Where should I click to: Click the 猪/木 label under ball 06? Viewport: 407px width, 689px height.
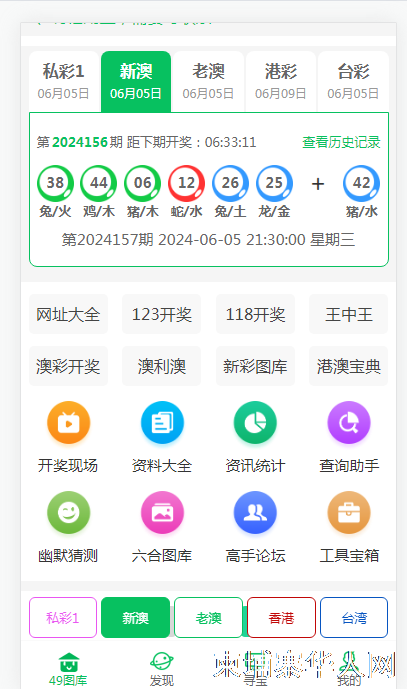pyautogui.click(x=142, y=212)
